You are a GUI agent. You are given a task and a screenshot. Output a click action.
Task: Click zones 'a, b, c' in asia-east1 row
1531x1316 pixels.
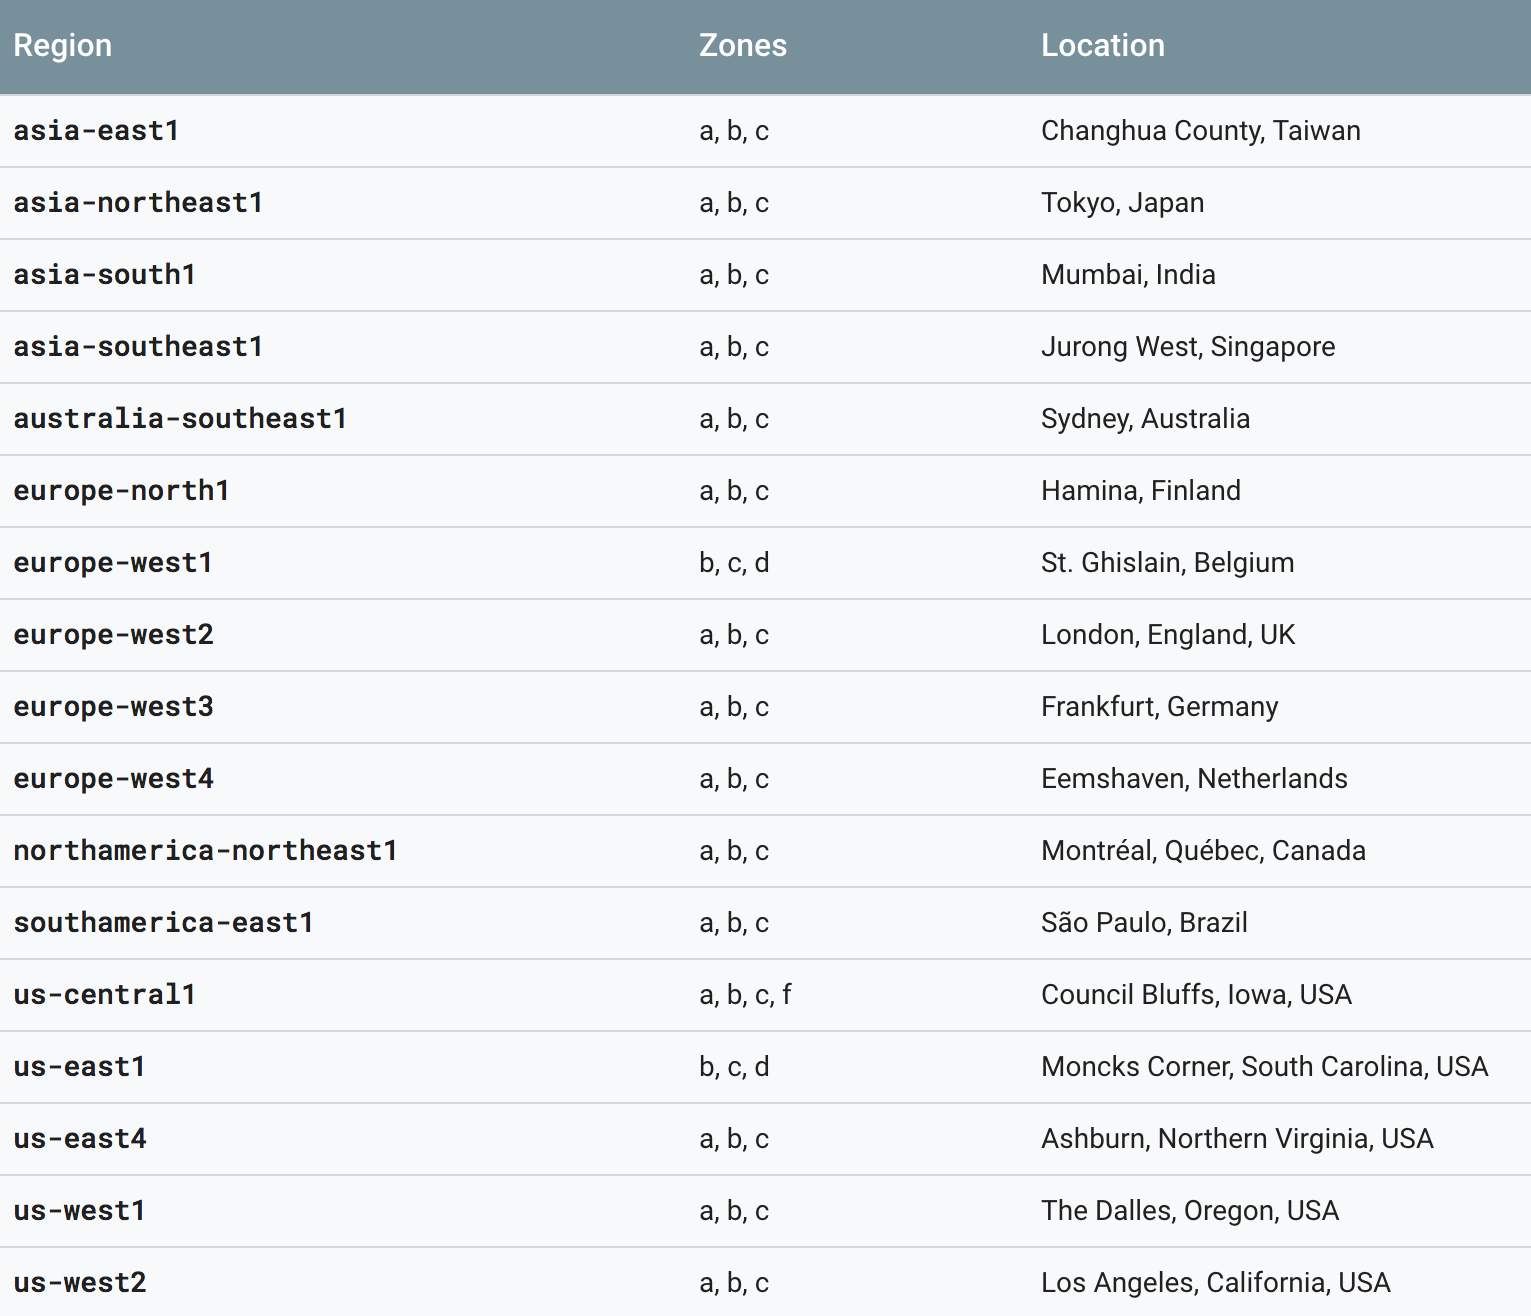(x=734, y=131)
